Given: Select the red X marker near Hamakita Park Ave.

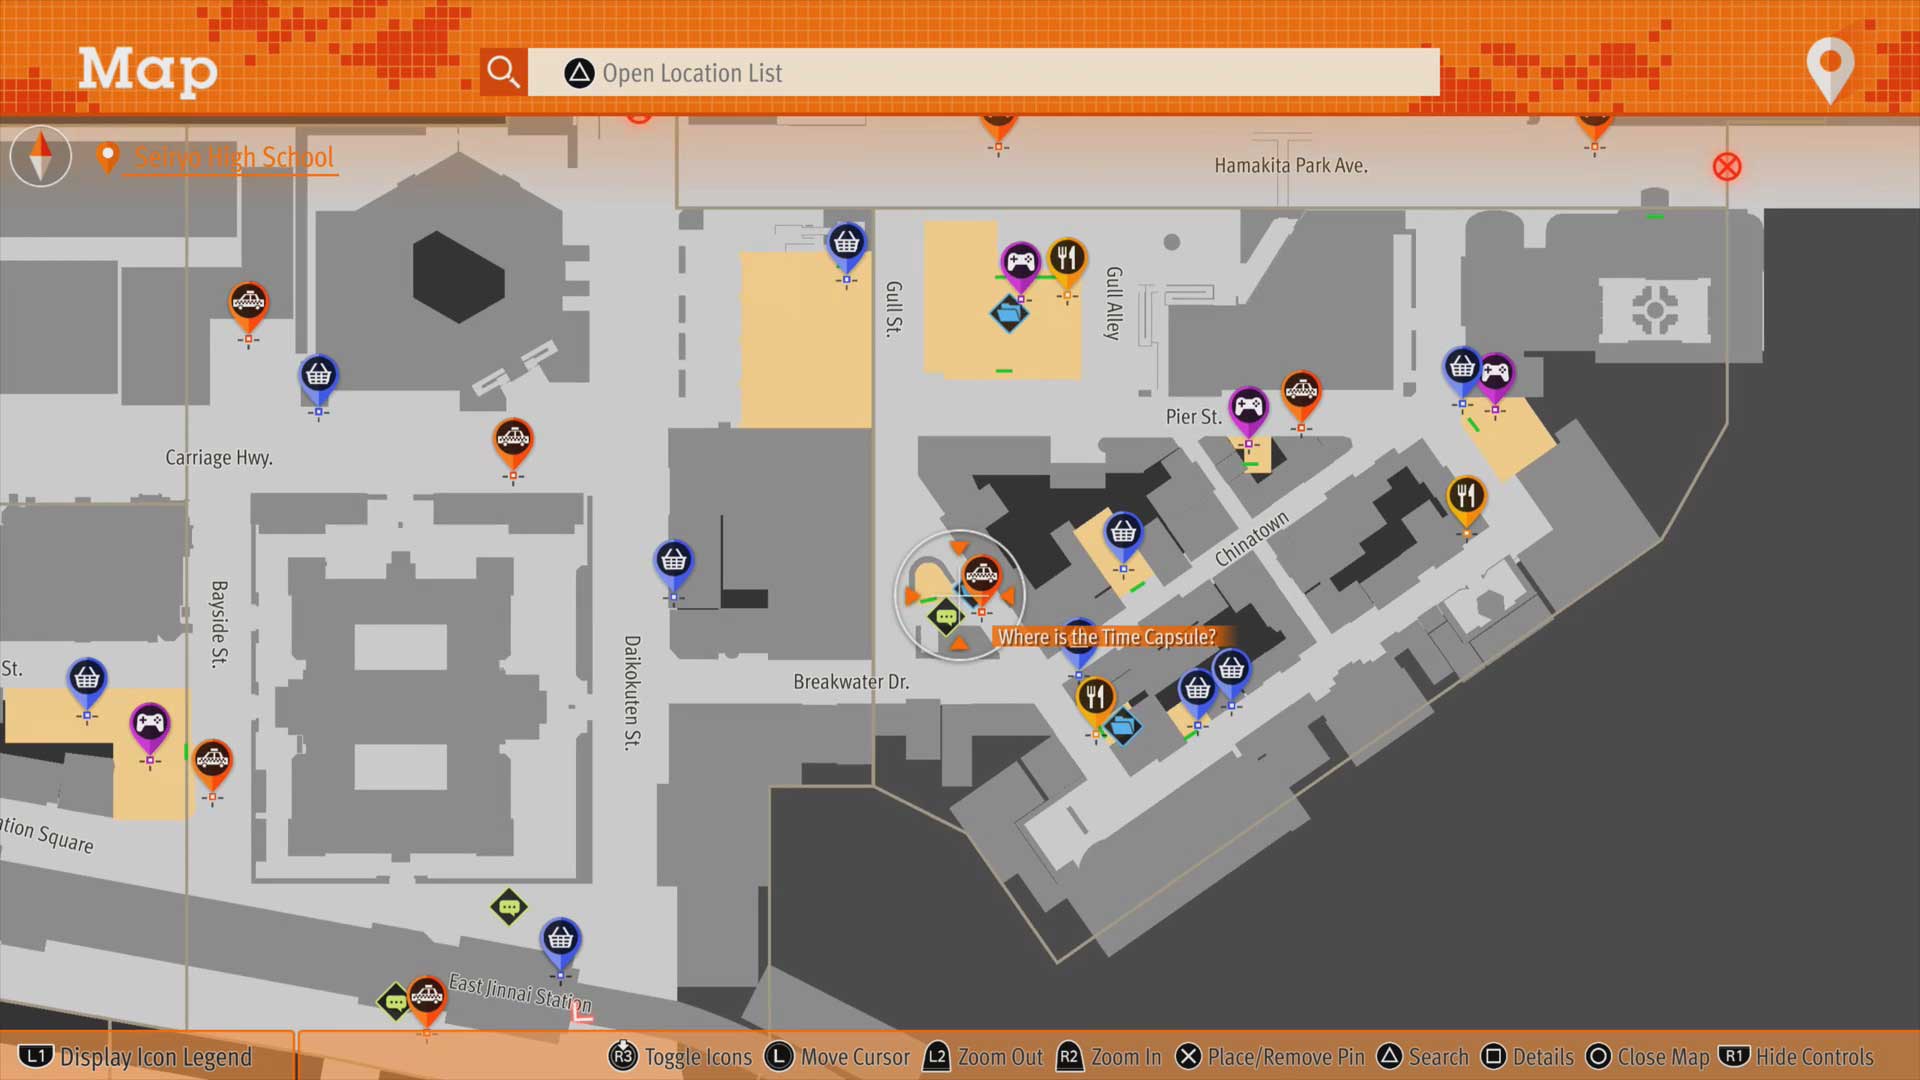Looking at the screenshot, I should 1727,167.
